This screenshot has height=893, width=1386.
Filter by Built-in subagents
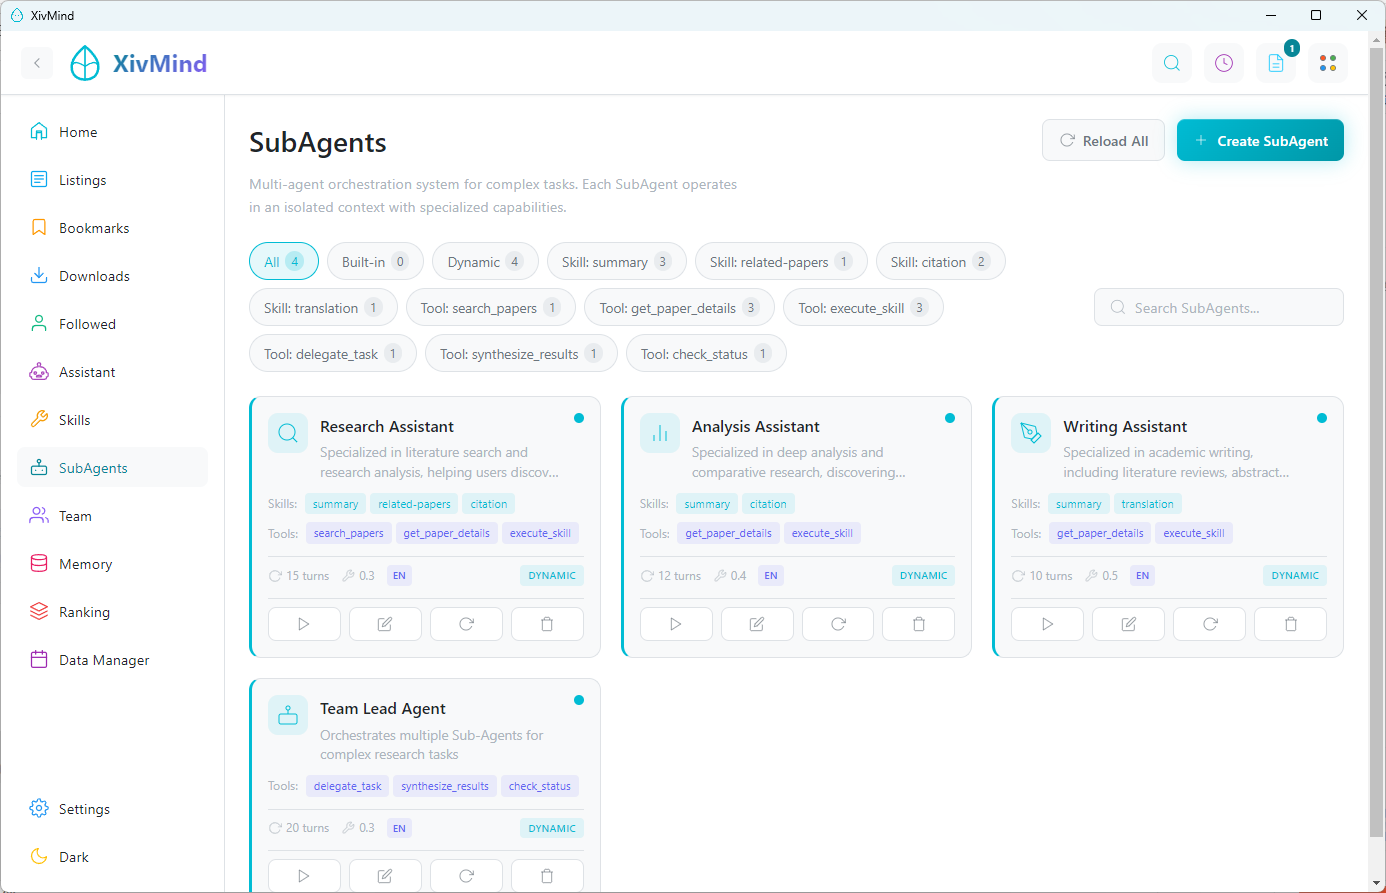click(x=375, y=262)
